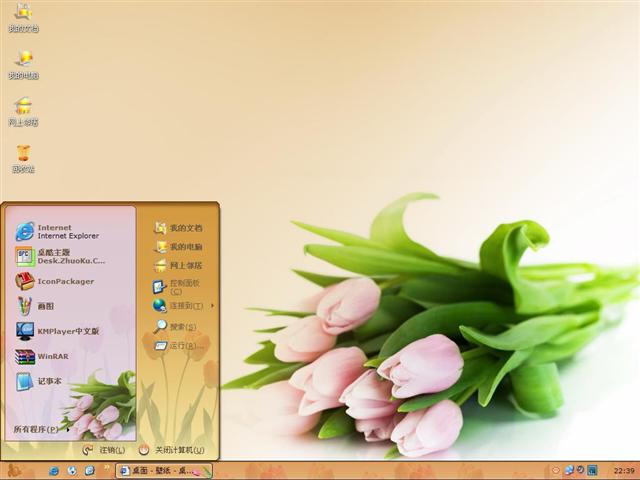This screenshot has width=640, height=480.
Task: Click the second quick launch icon beside Internet Explorer
Action: point(72,471)
